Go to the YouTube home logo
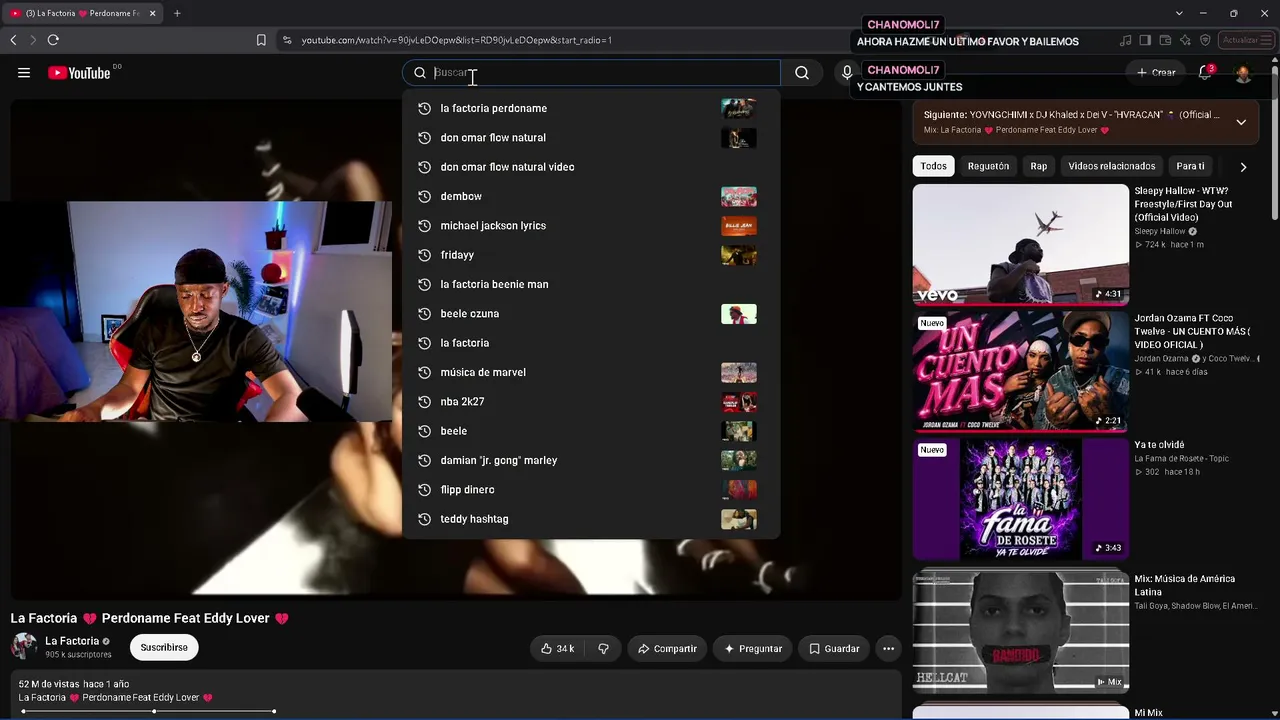Image resolution: width=1280 pixels, height=720 pixels. (x=79, y=73)
